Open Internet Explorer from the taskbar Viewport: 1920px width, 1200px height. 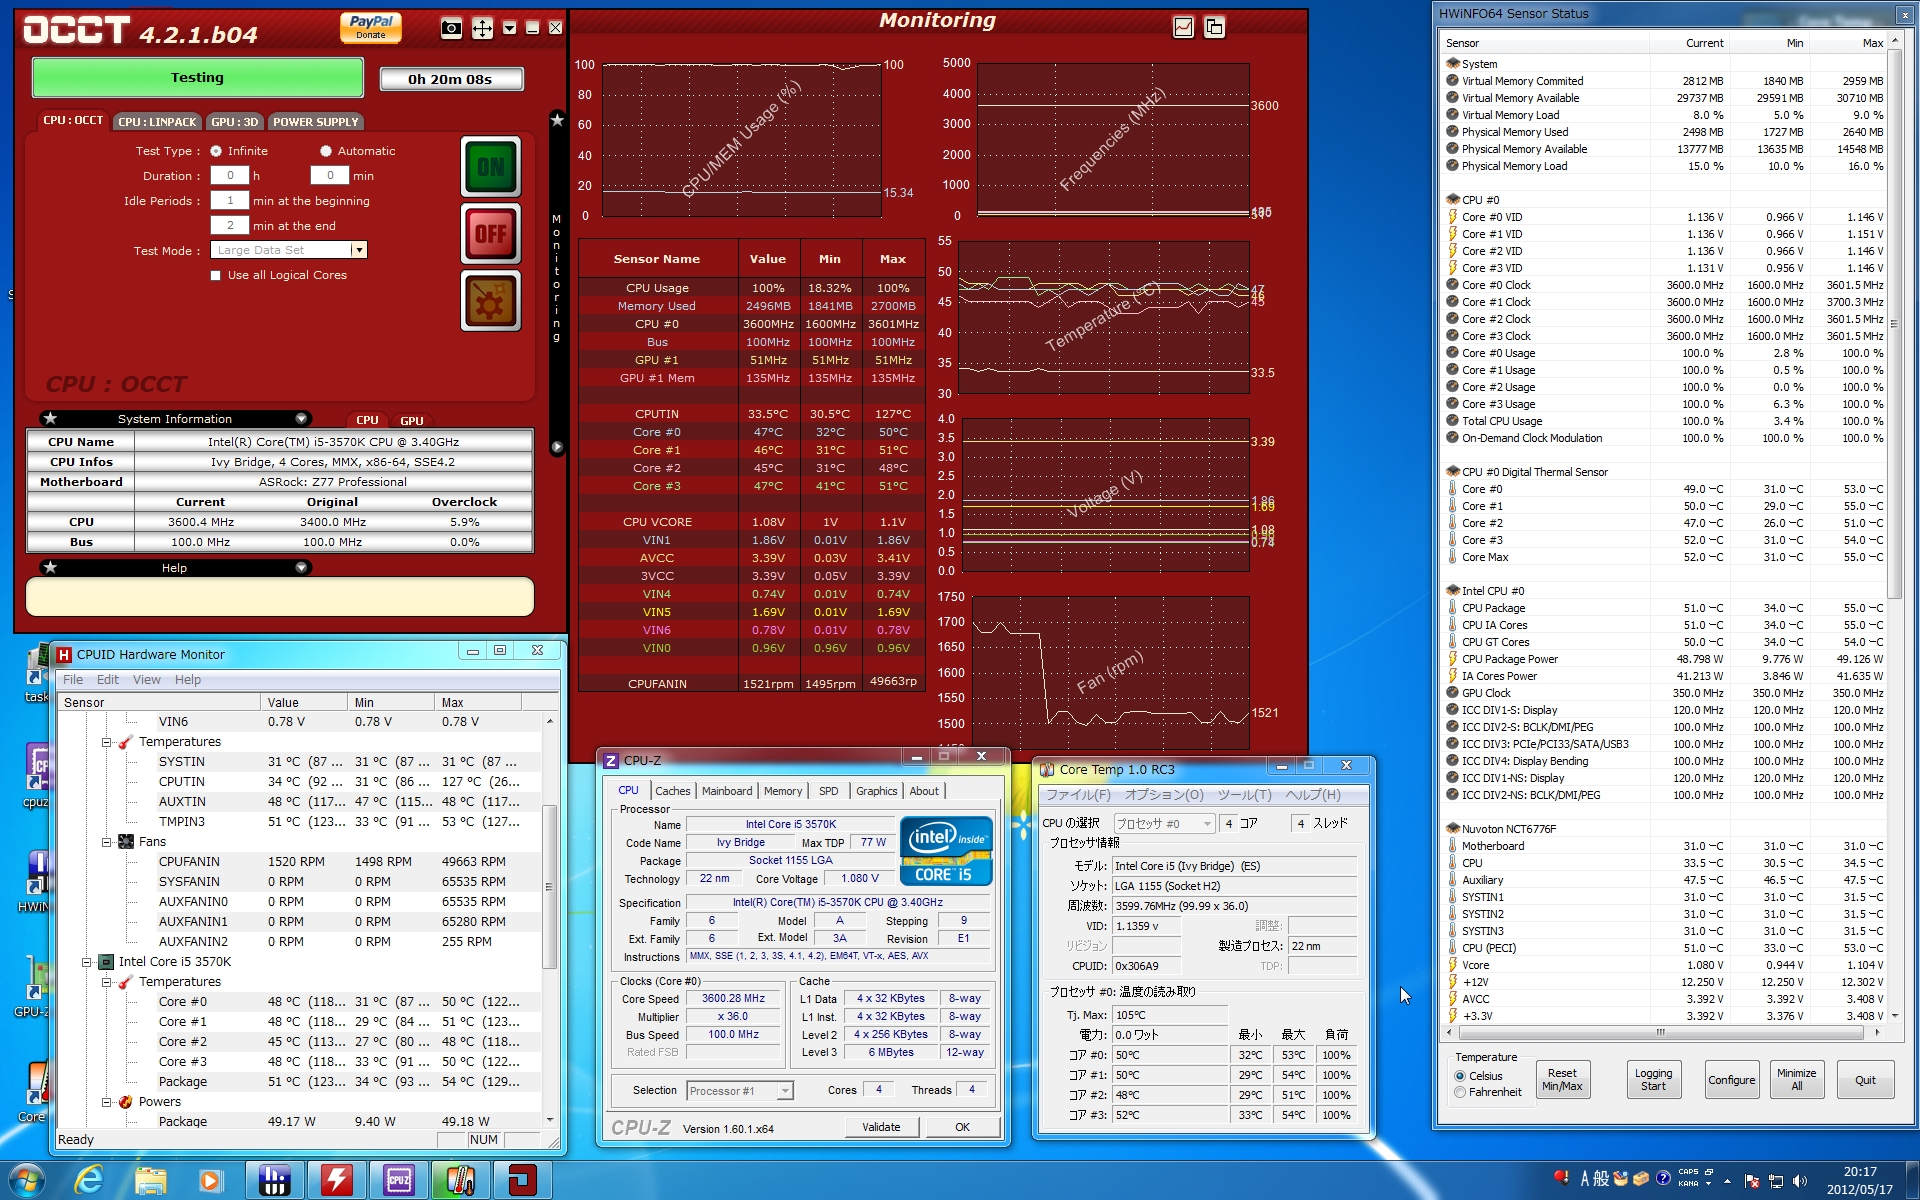[89, 1181]
